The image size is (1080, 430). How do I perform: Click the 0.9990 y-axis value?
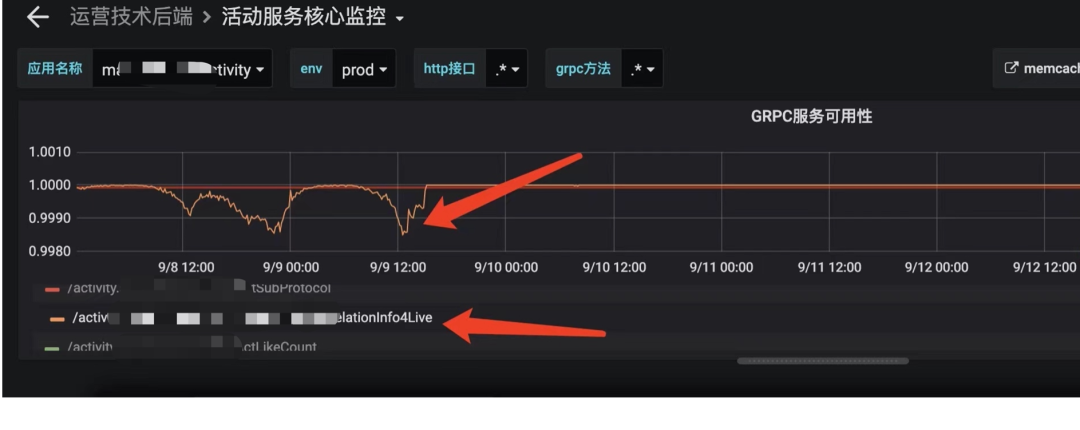coord(49,218)
